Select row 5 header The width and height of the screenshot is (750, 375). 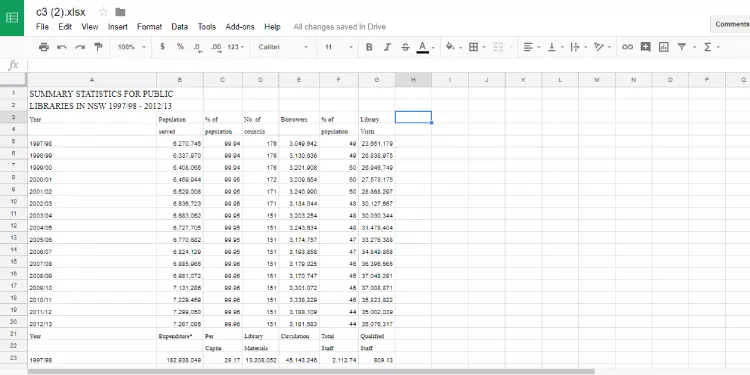13,142
